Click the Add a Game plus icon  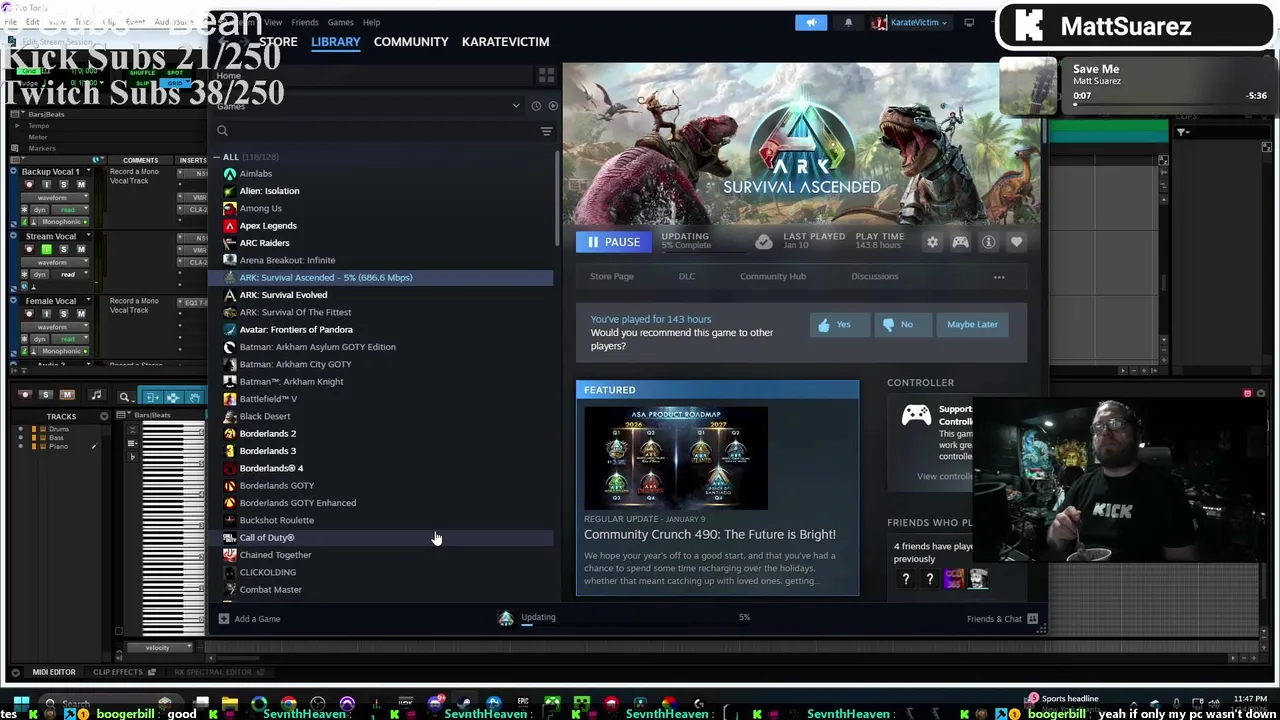point(223,619)
